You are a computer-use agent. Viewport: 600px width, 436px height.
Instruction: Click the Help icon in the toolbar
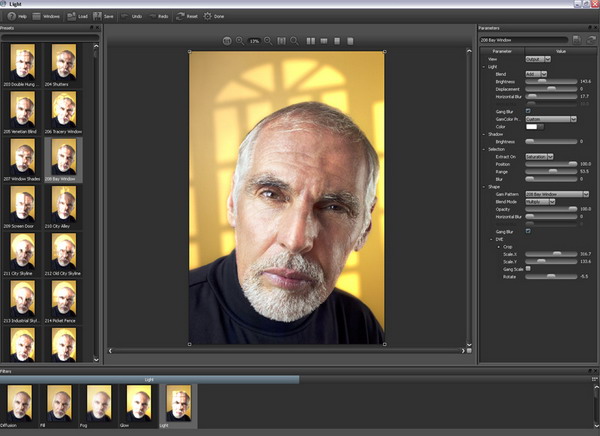[10, 17]
